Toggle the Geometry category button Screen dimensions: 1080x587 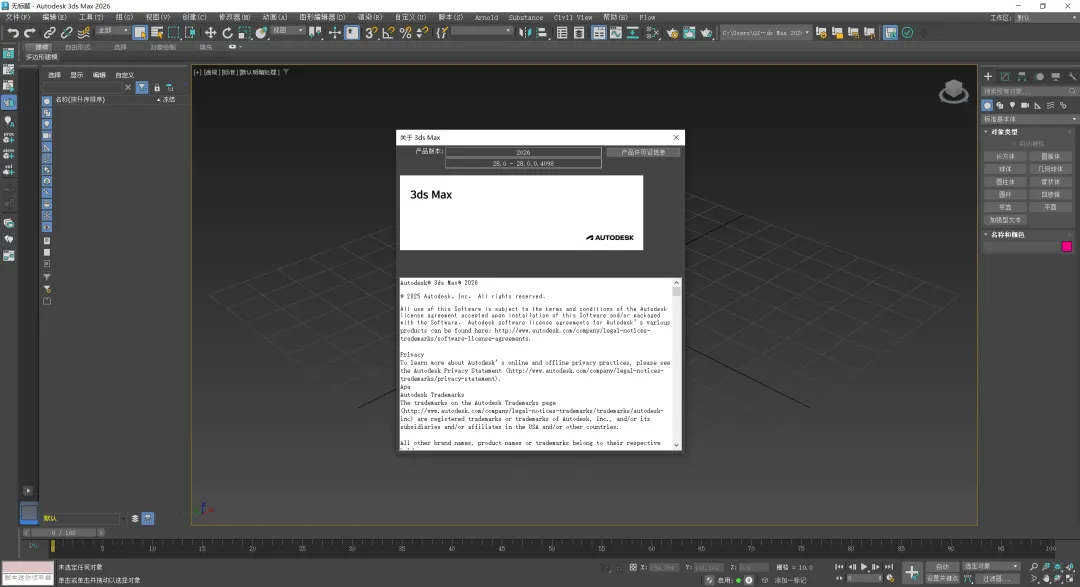pos(988,105)
